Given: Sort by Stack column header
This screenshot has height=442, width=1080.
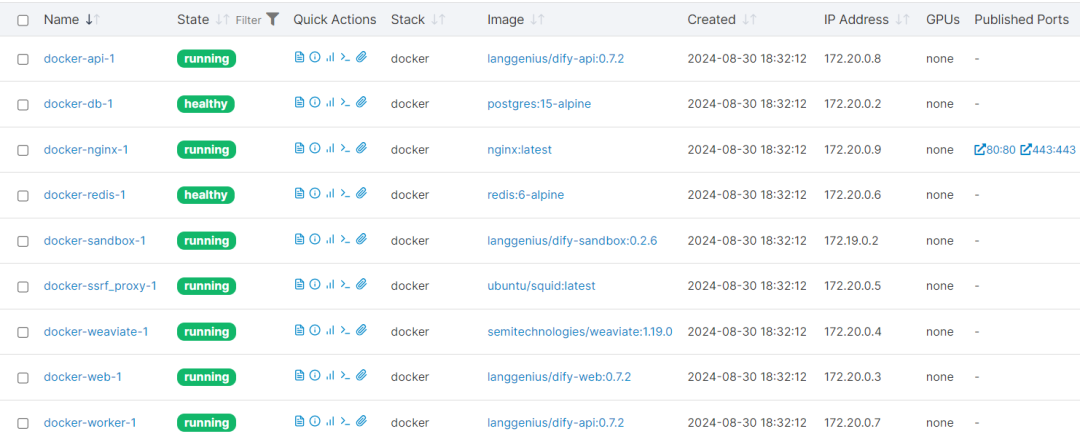Looking at the screenshot, I should tap(407, 19).
